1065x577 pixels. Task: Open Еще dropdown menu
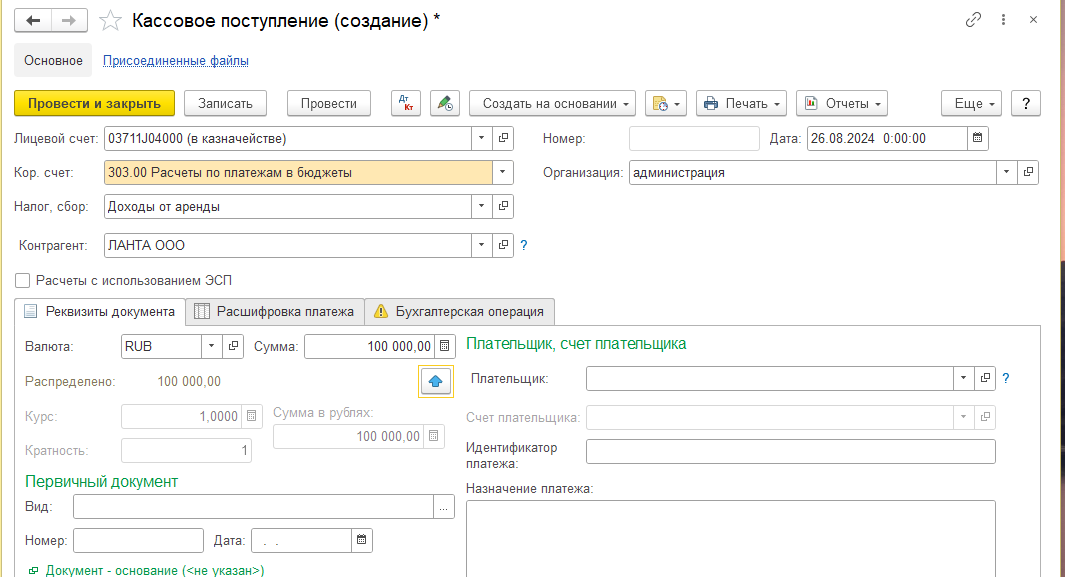(971, 103)
